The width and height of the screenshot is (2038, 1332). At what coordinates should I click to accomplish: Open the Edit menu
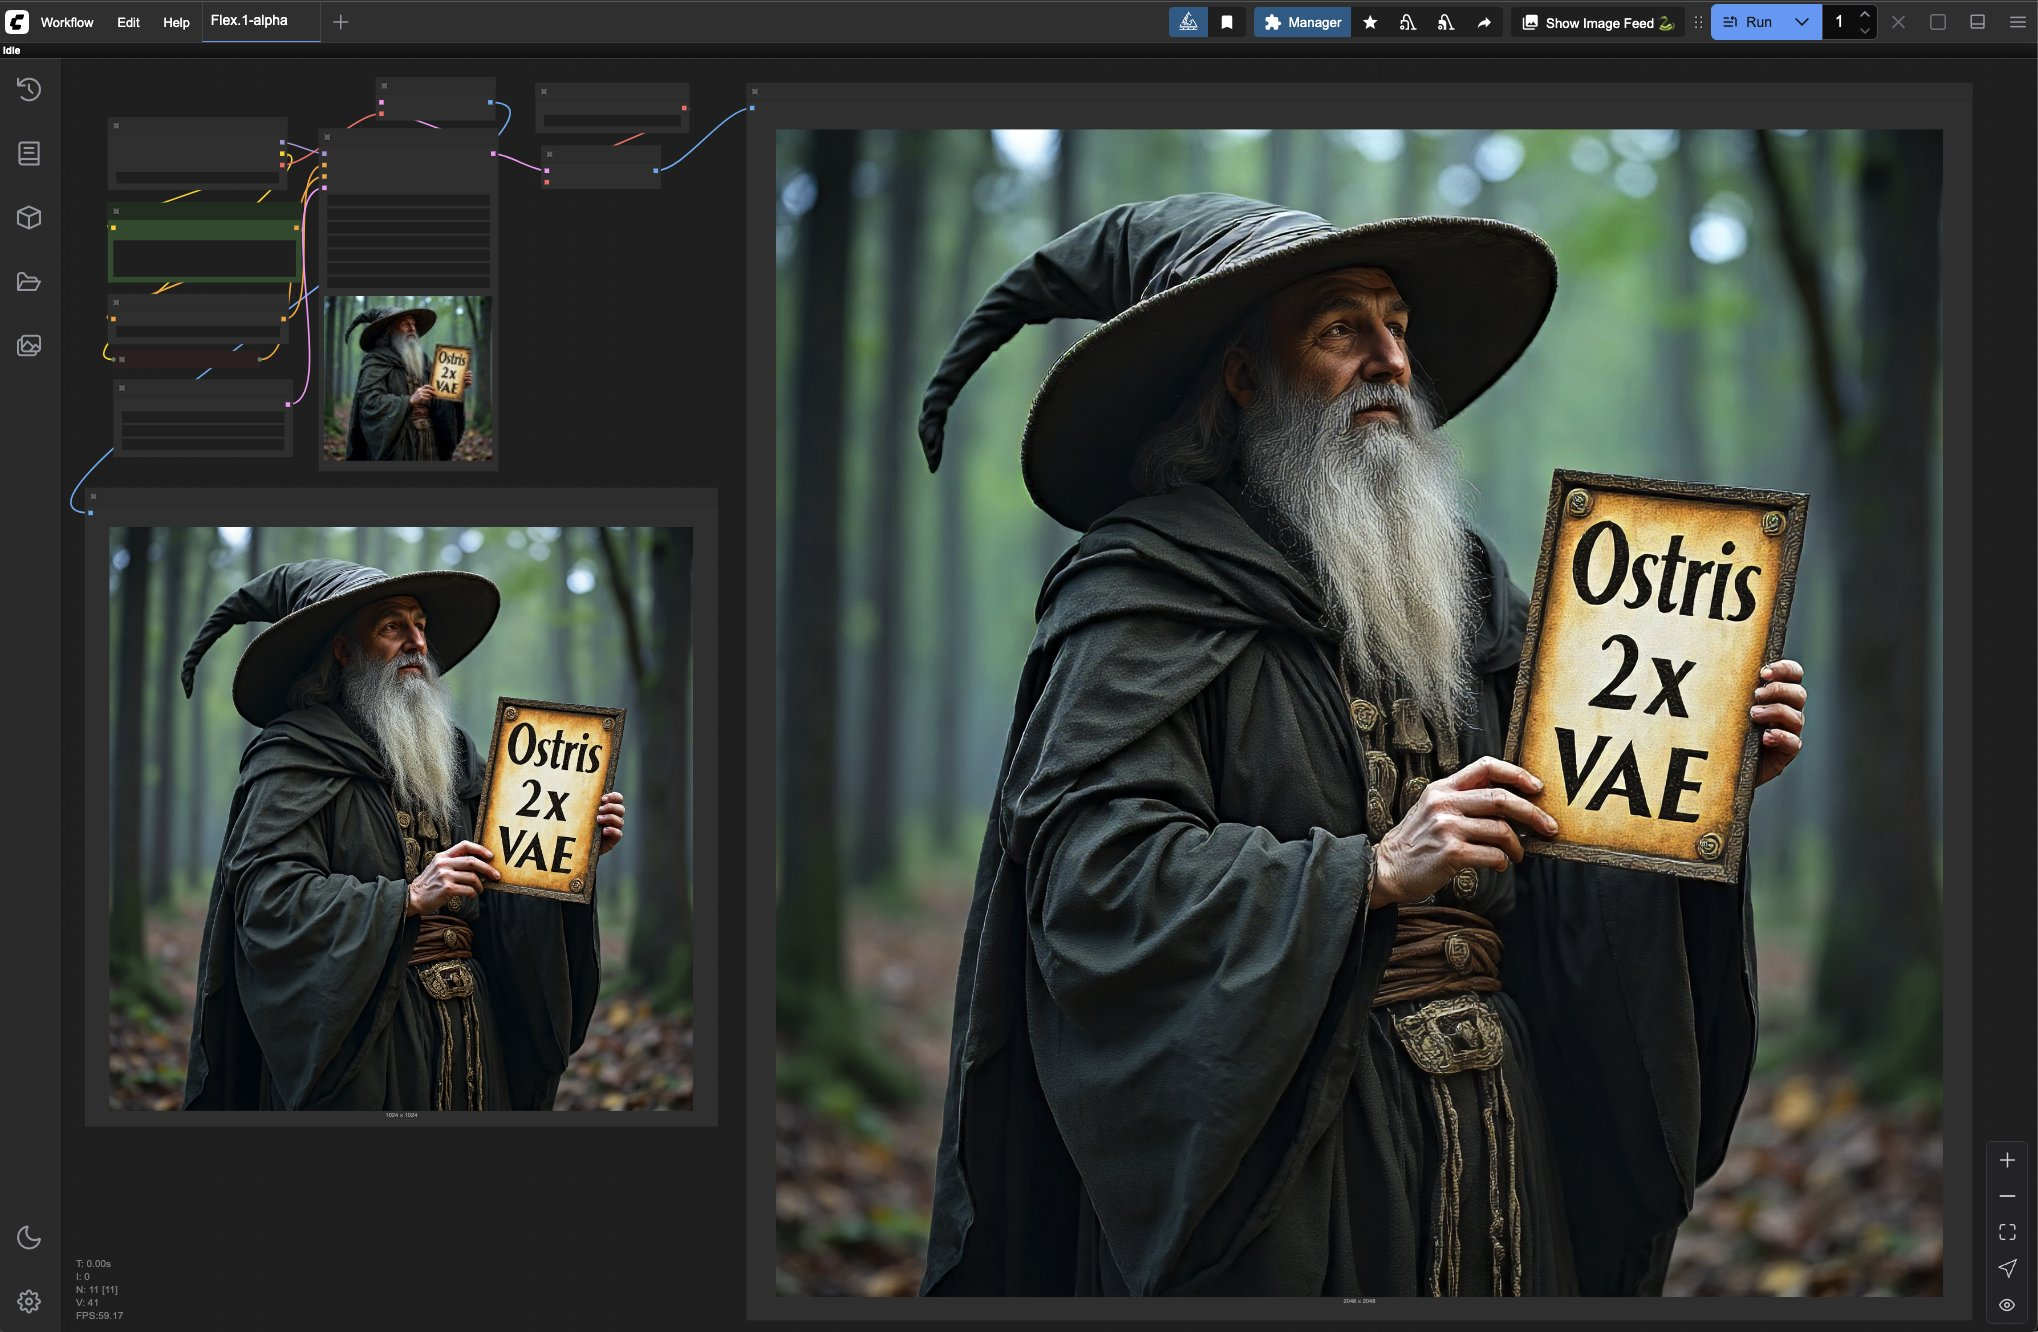(128, 22)
